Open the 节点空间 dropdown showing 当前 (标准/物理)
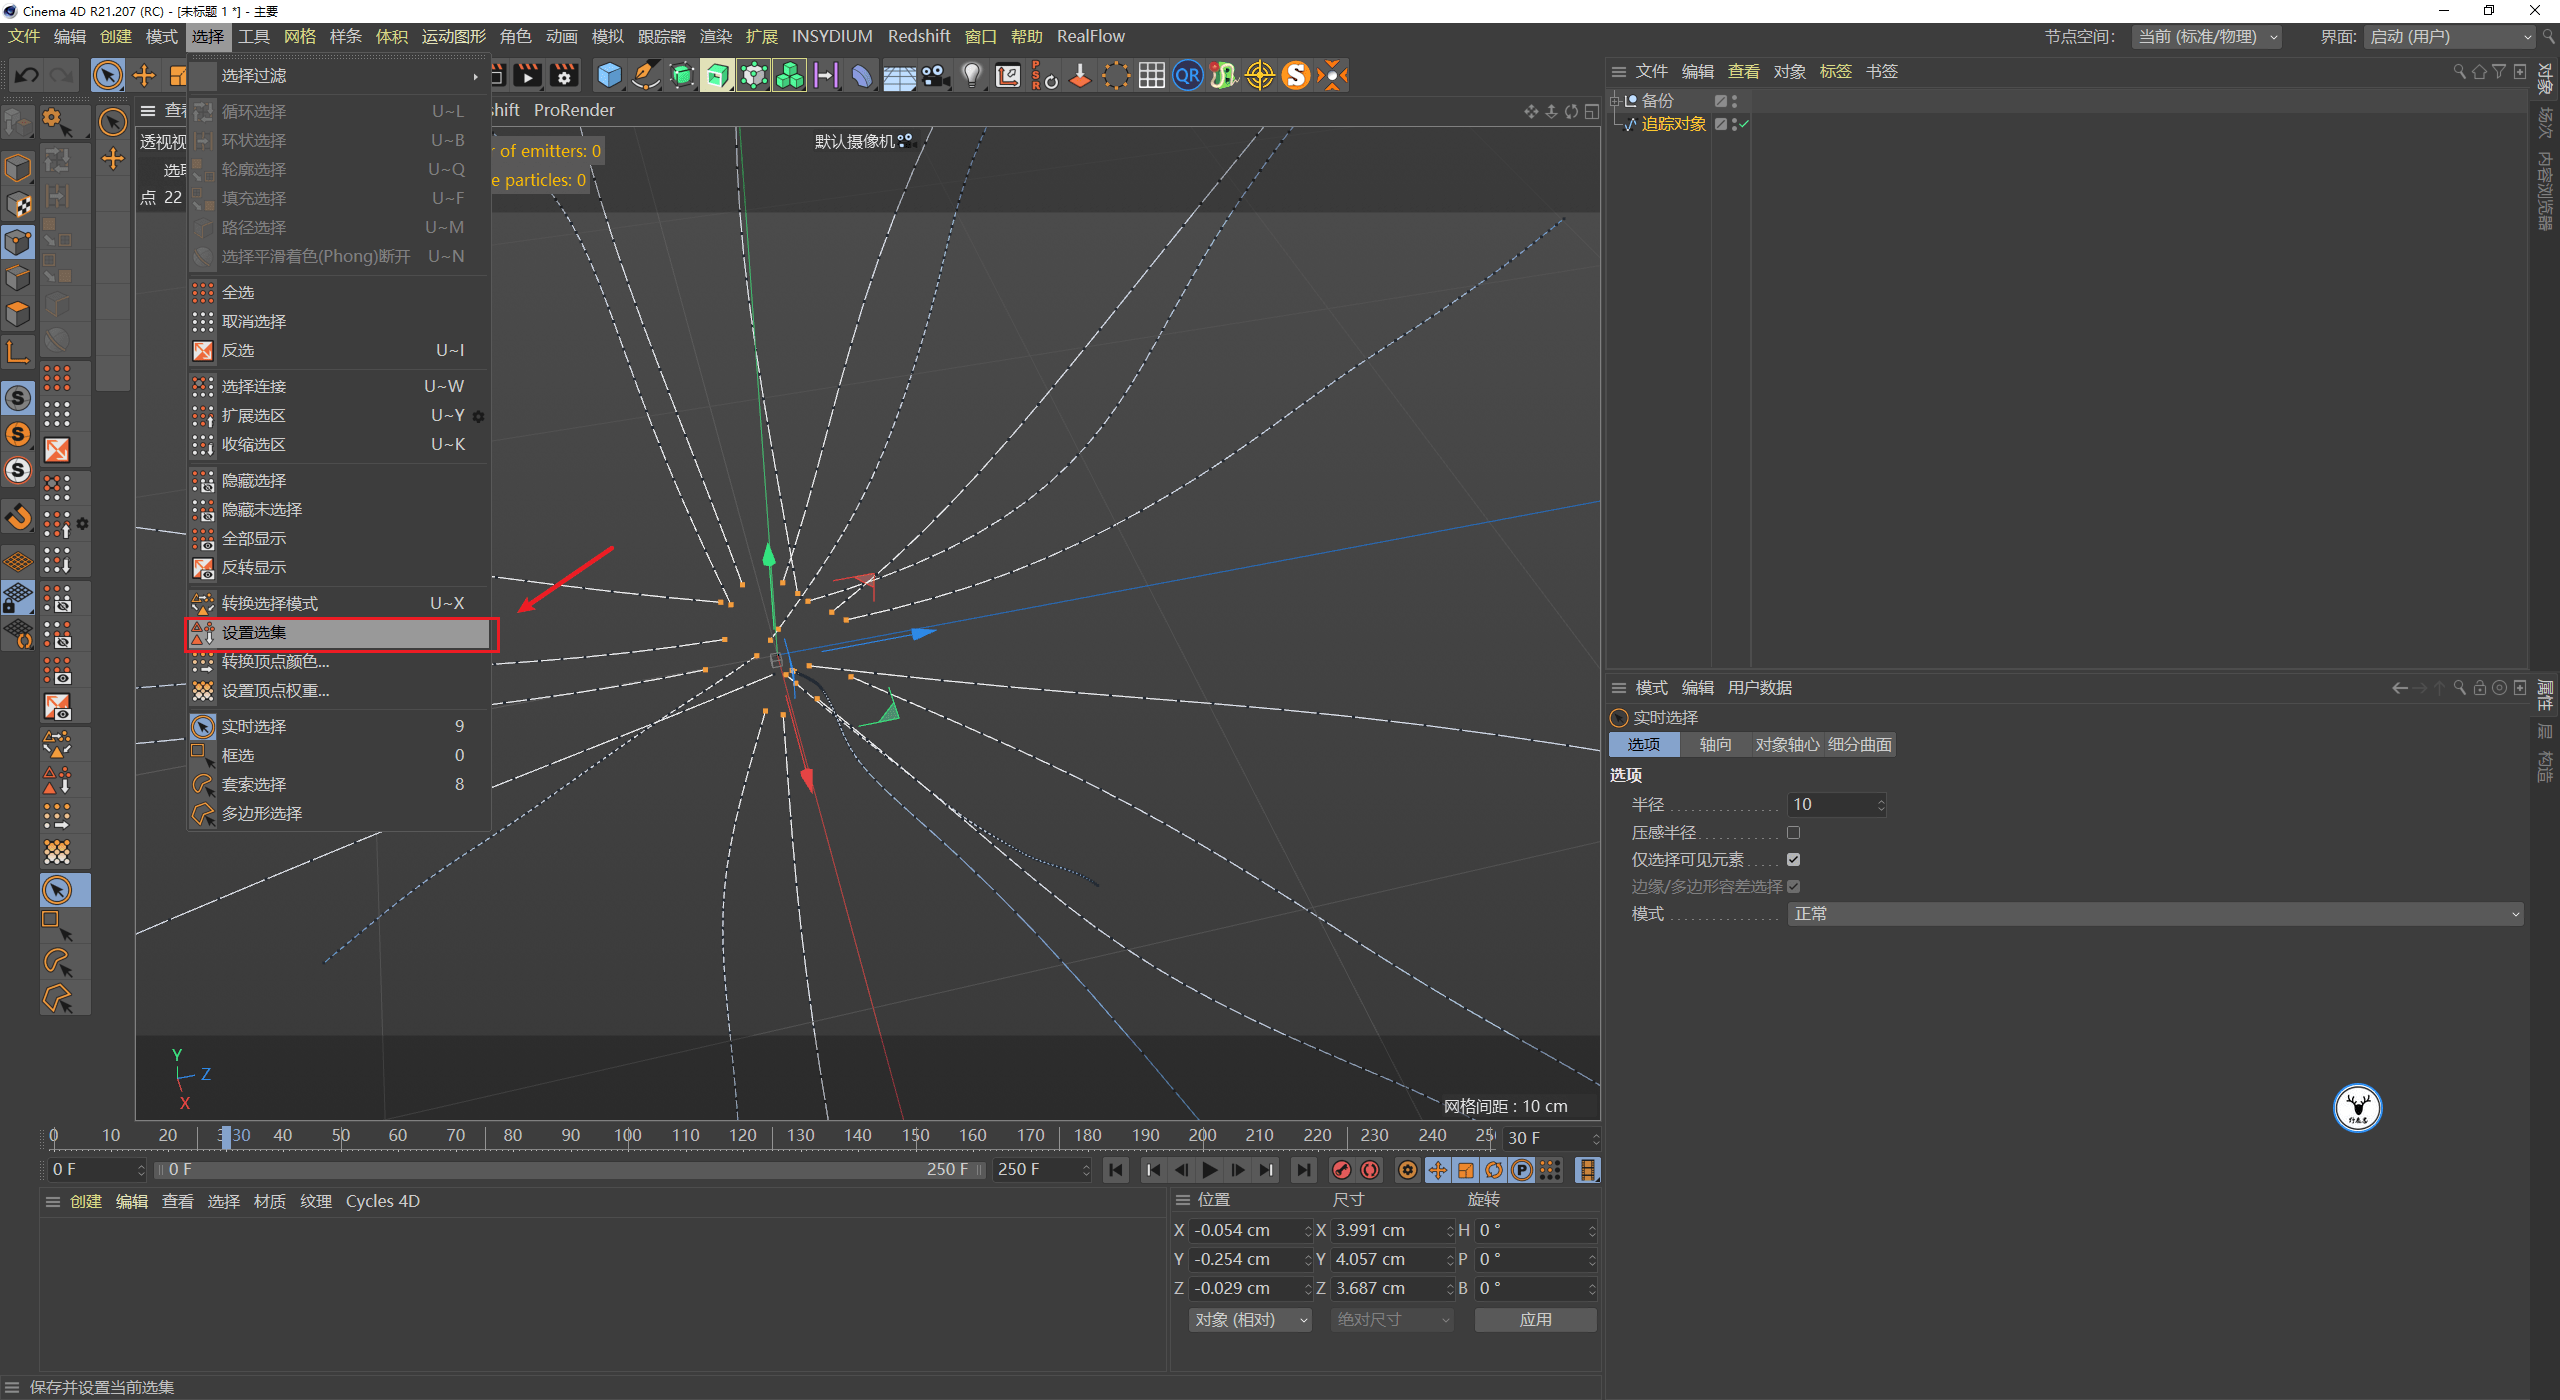Image resolution: width=2560 pixels, height=1400 pixels. 2206,37
